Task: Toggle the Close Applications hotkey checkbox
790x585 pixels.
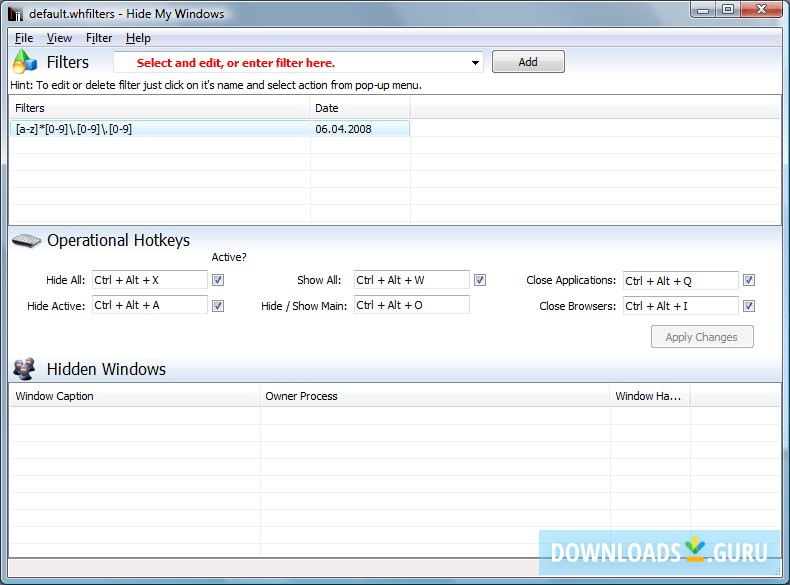Action: pos(749,280)
